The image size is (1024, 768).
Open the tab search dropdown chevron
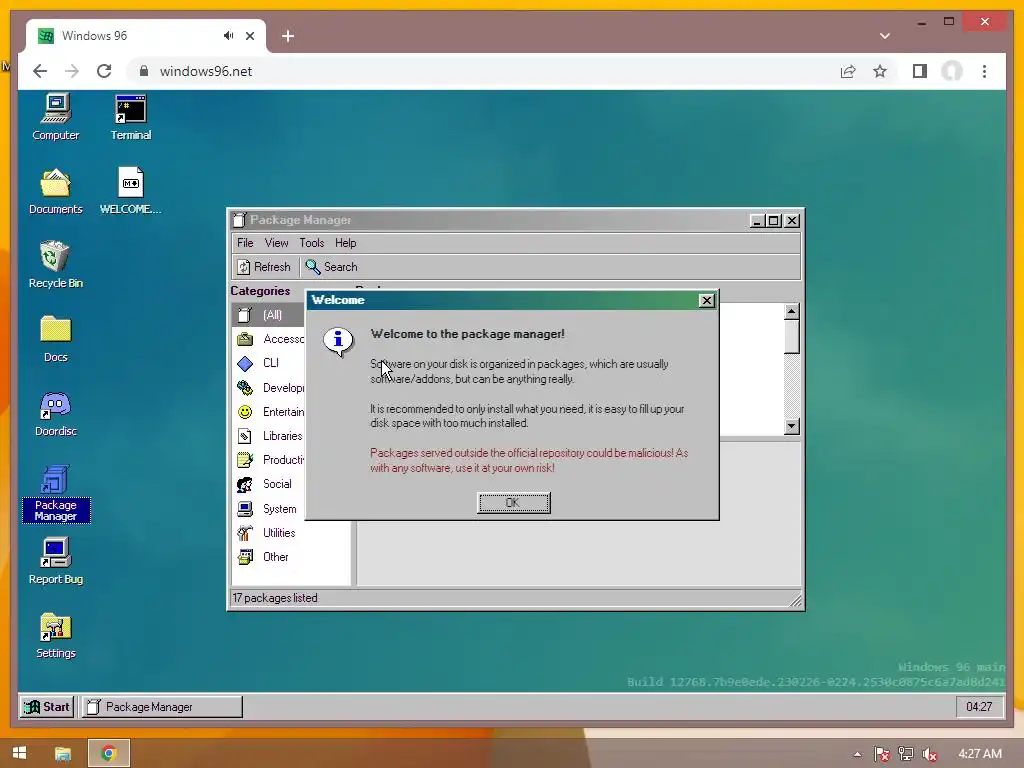885,36
